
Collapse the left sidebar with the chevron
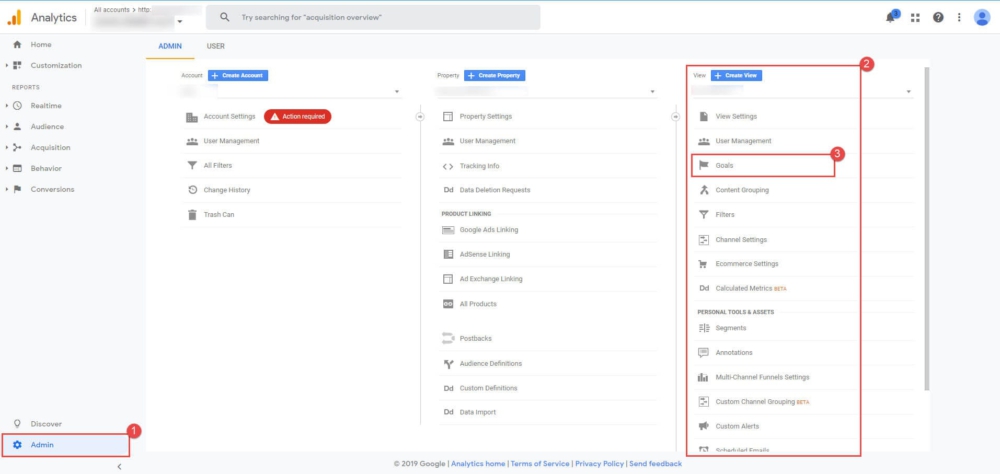point(119,467)
